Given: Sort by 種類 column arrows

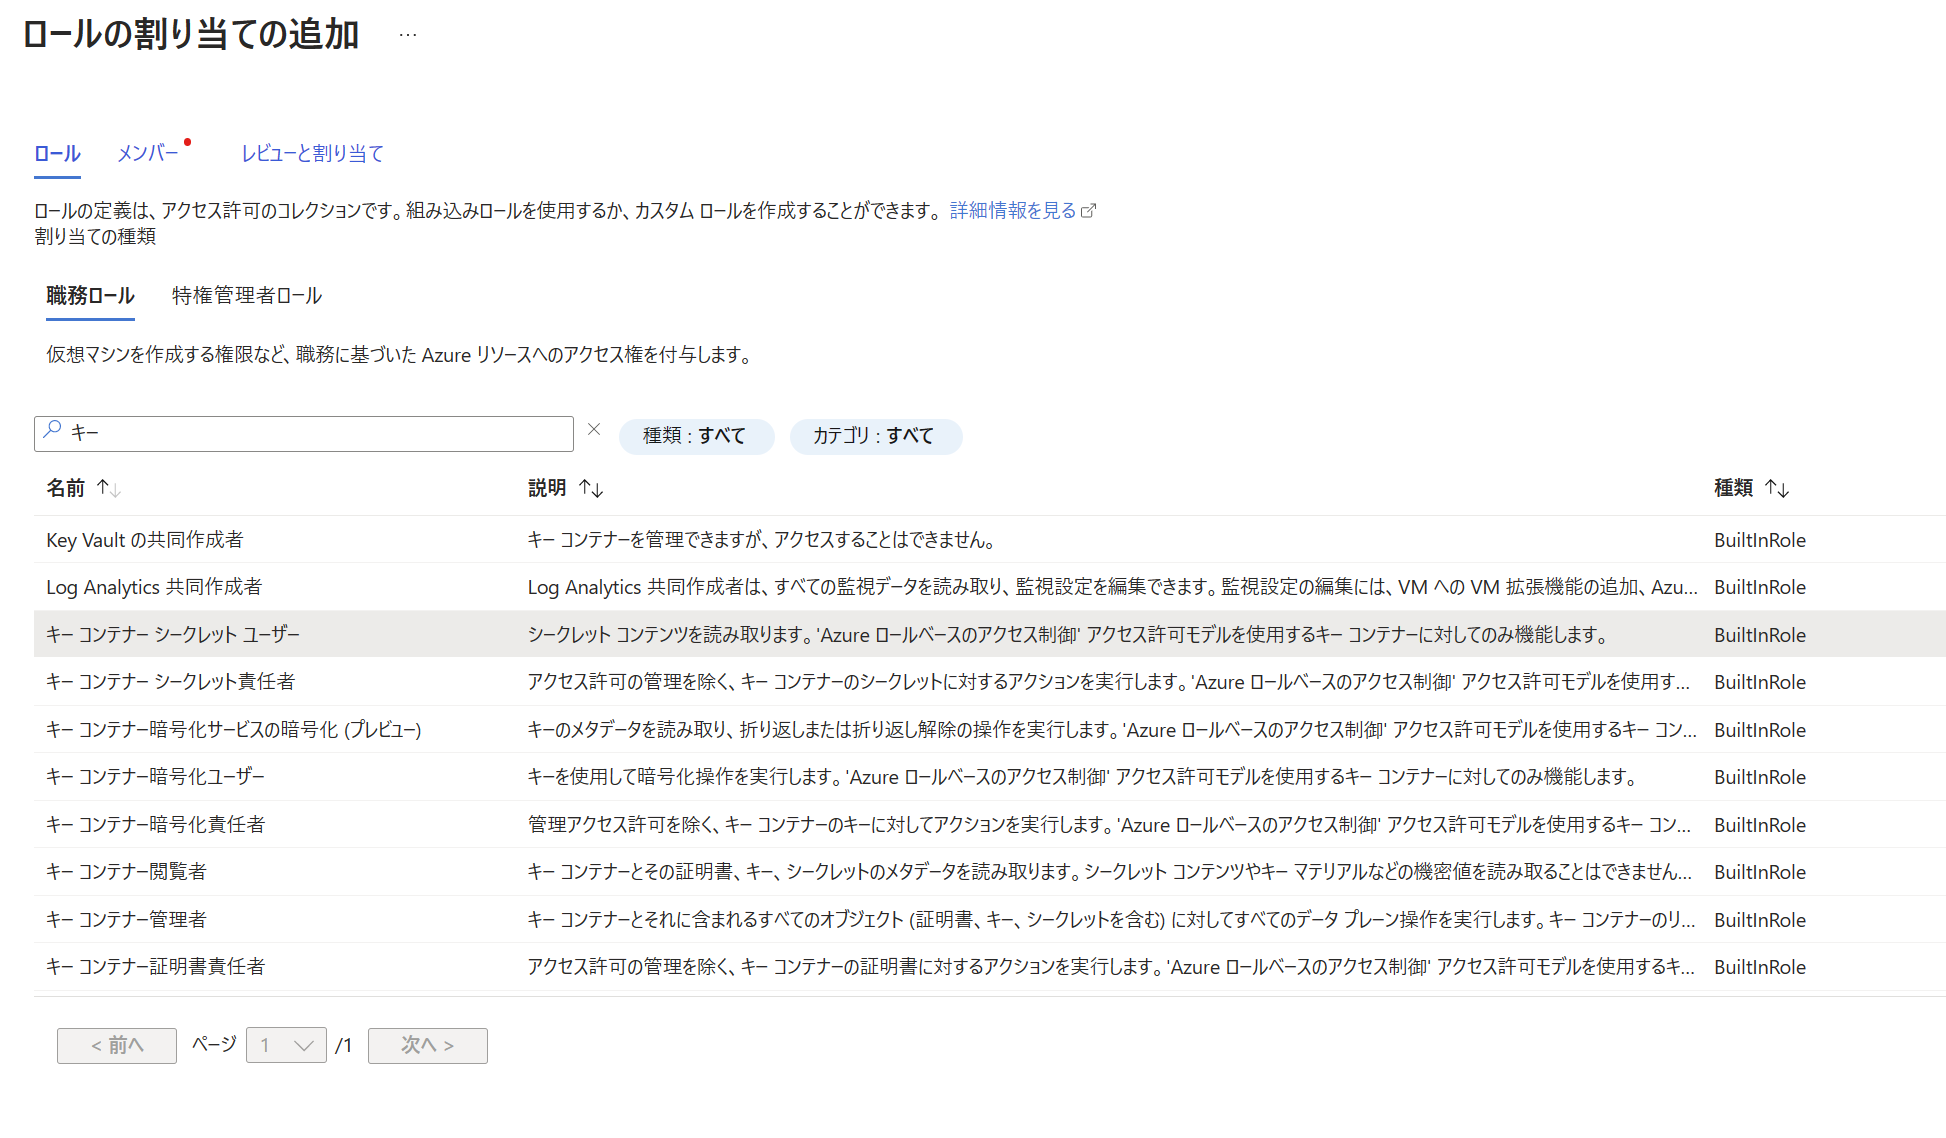Looking at the screenshot, I should pos(1777,488).
